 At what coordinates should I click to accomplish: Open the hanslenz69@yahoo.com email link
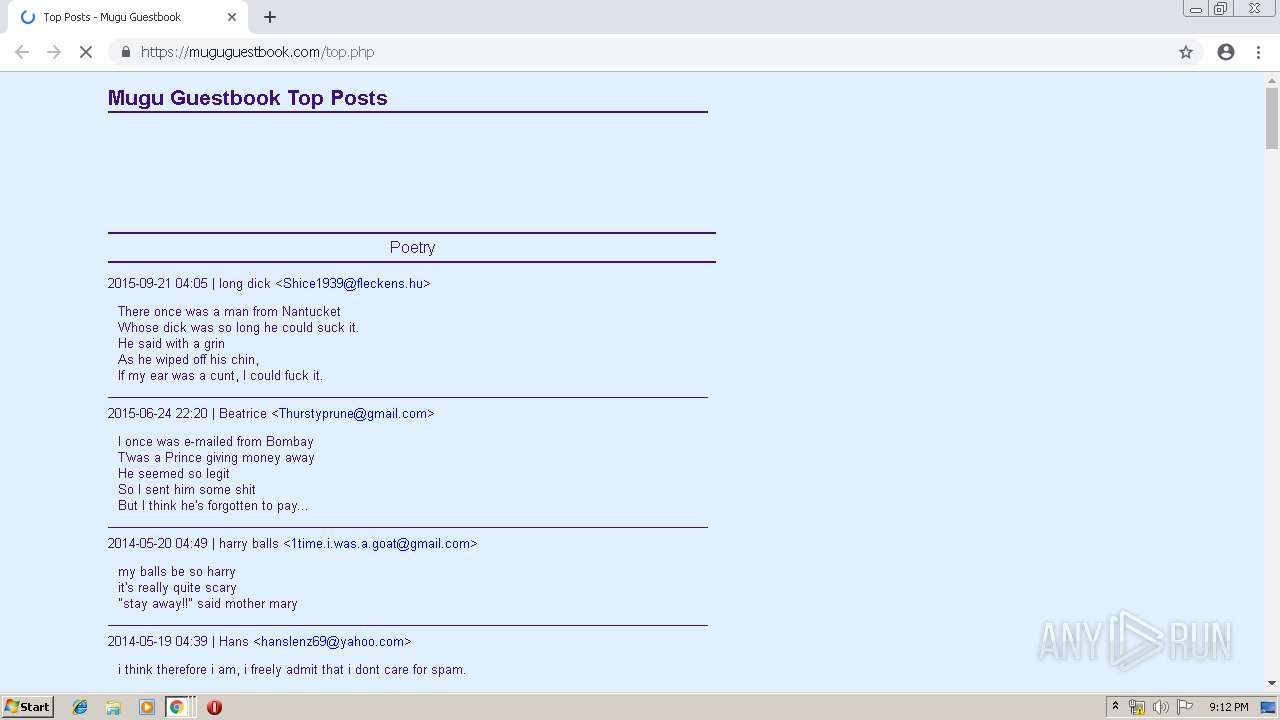(332, 641)
